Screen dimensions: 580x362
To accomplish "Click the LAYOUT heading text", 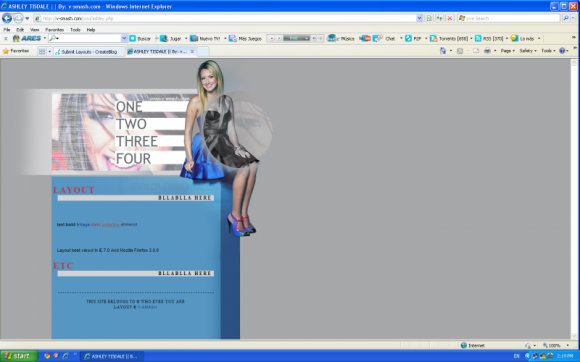I will (x=74, y=190).
